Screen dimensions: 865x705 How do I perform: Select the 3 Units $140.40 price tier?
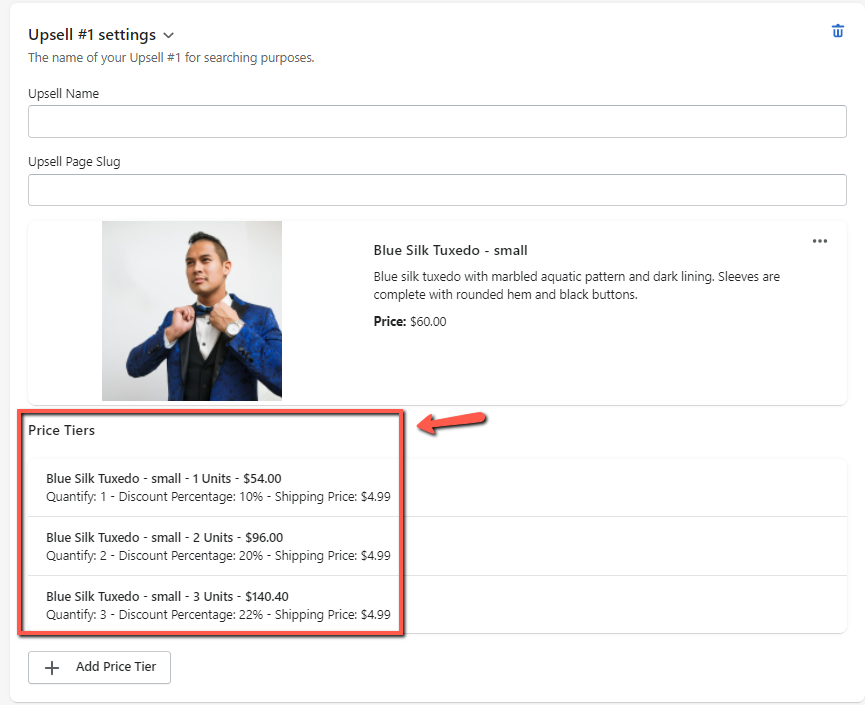click(167, 597)
